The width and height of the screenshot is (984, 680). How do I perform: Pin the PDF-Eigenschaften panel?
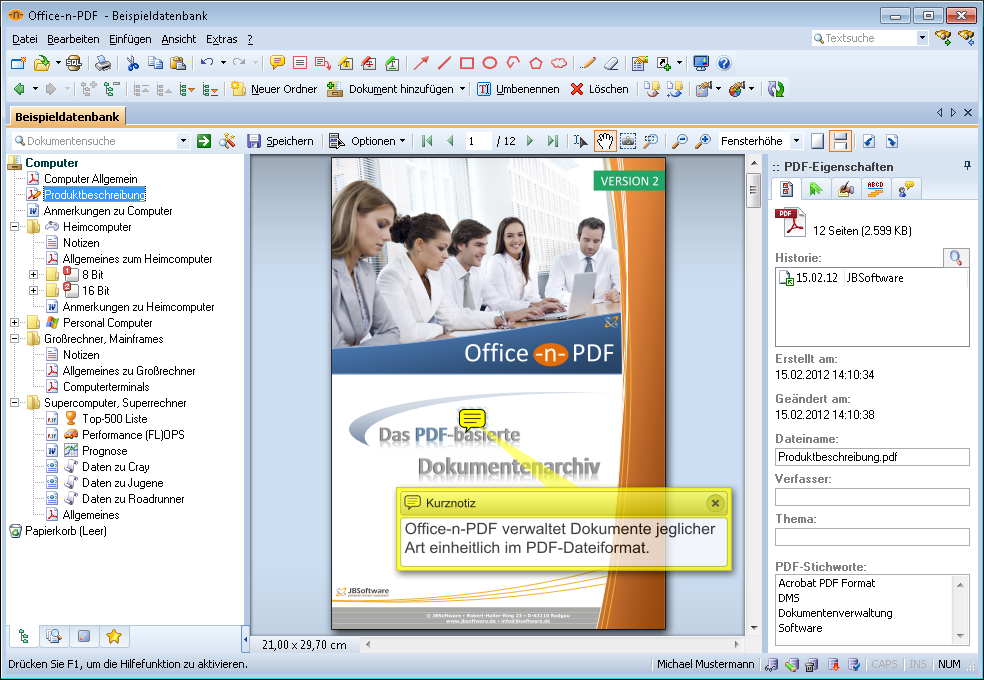point(967,166)
